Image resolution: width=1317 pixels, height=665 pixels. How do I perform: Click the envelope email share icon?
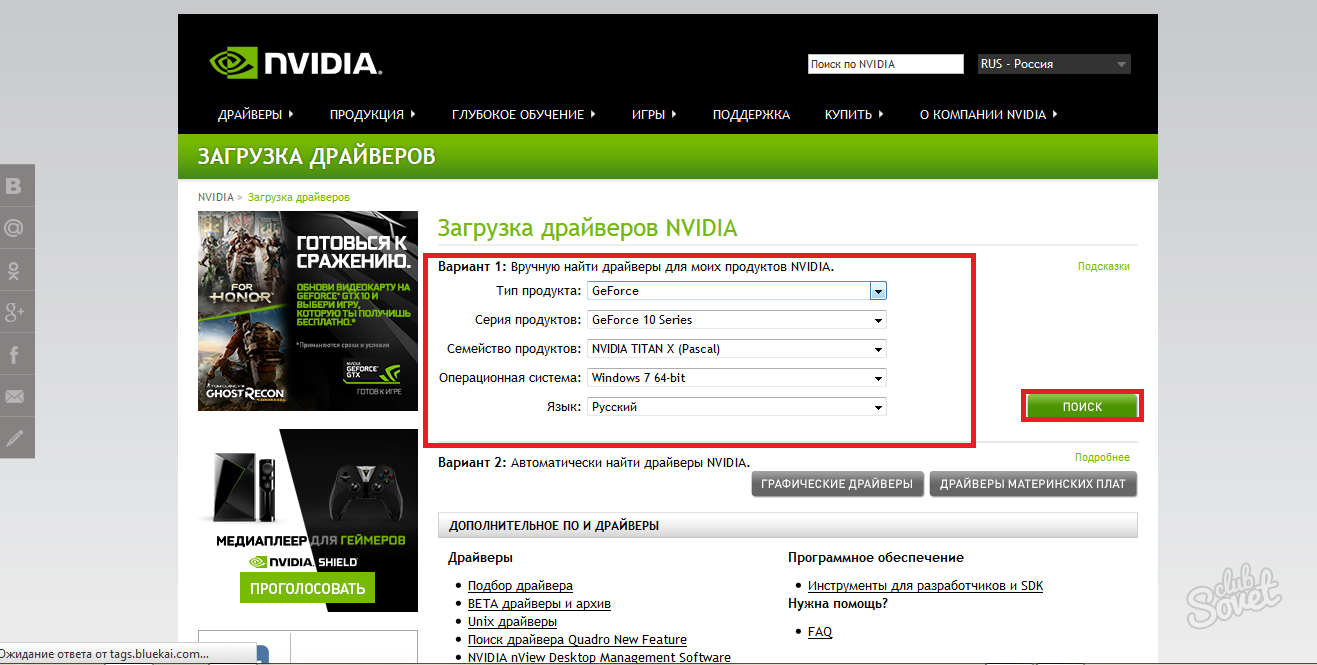[15, 396]
